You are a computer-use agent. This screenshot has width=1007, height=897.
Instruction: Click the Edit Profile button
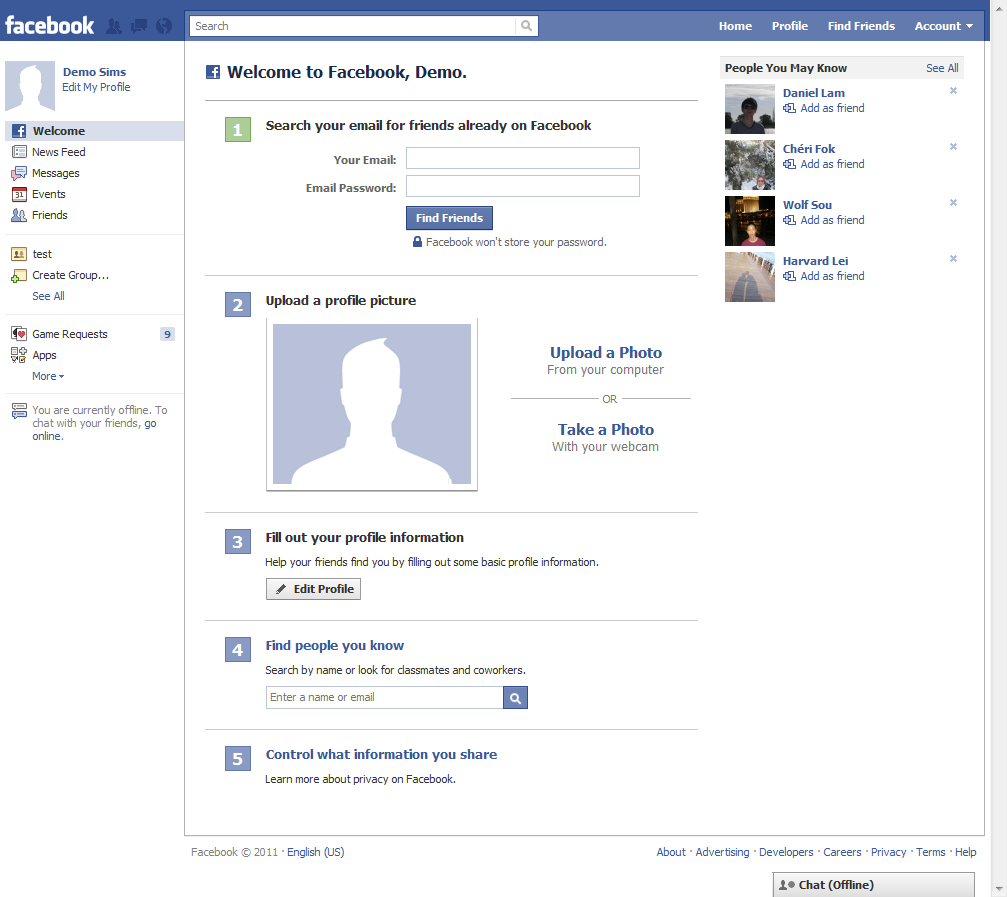click(x=313, y=589)
